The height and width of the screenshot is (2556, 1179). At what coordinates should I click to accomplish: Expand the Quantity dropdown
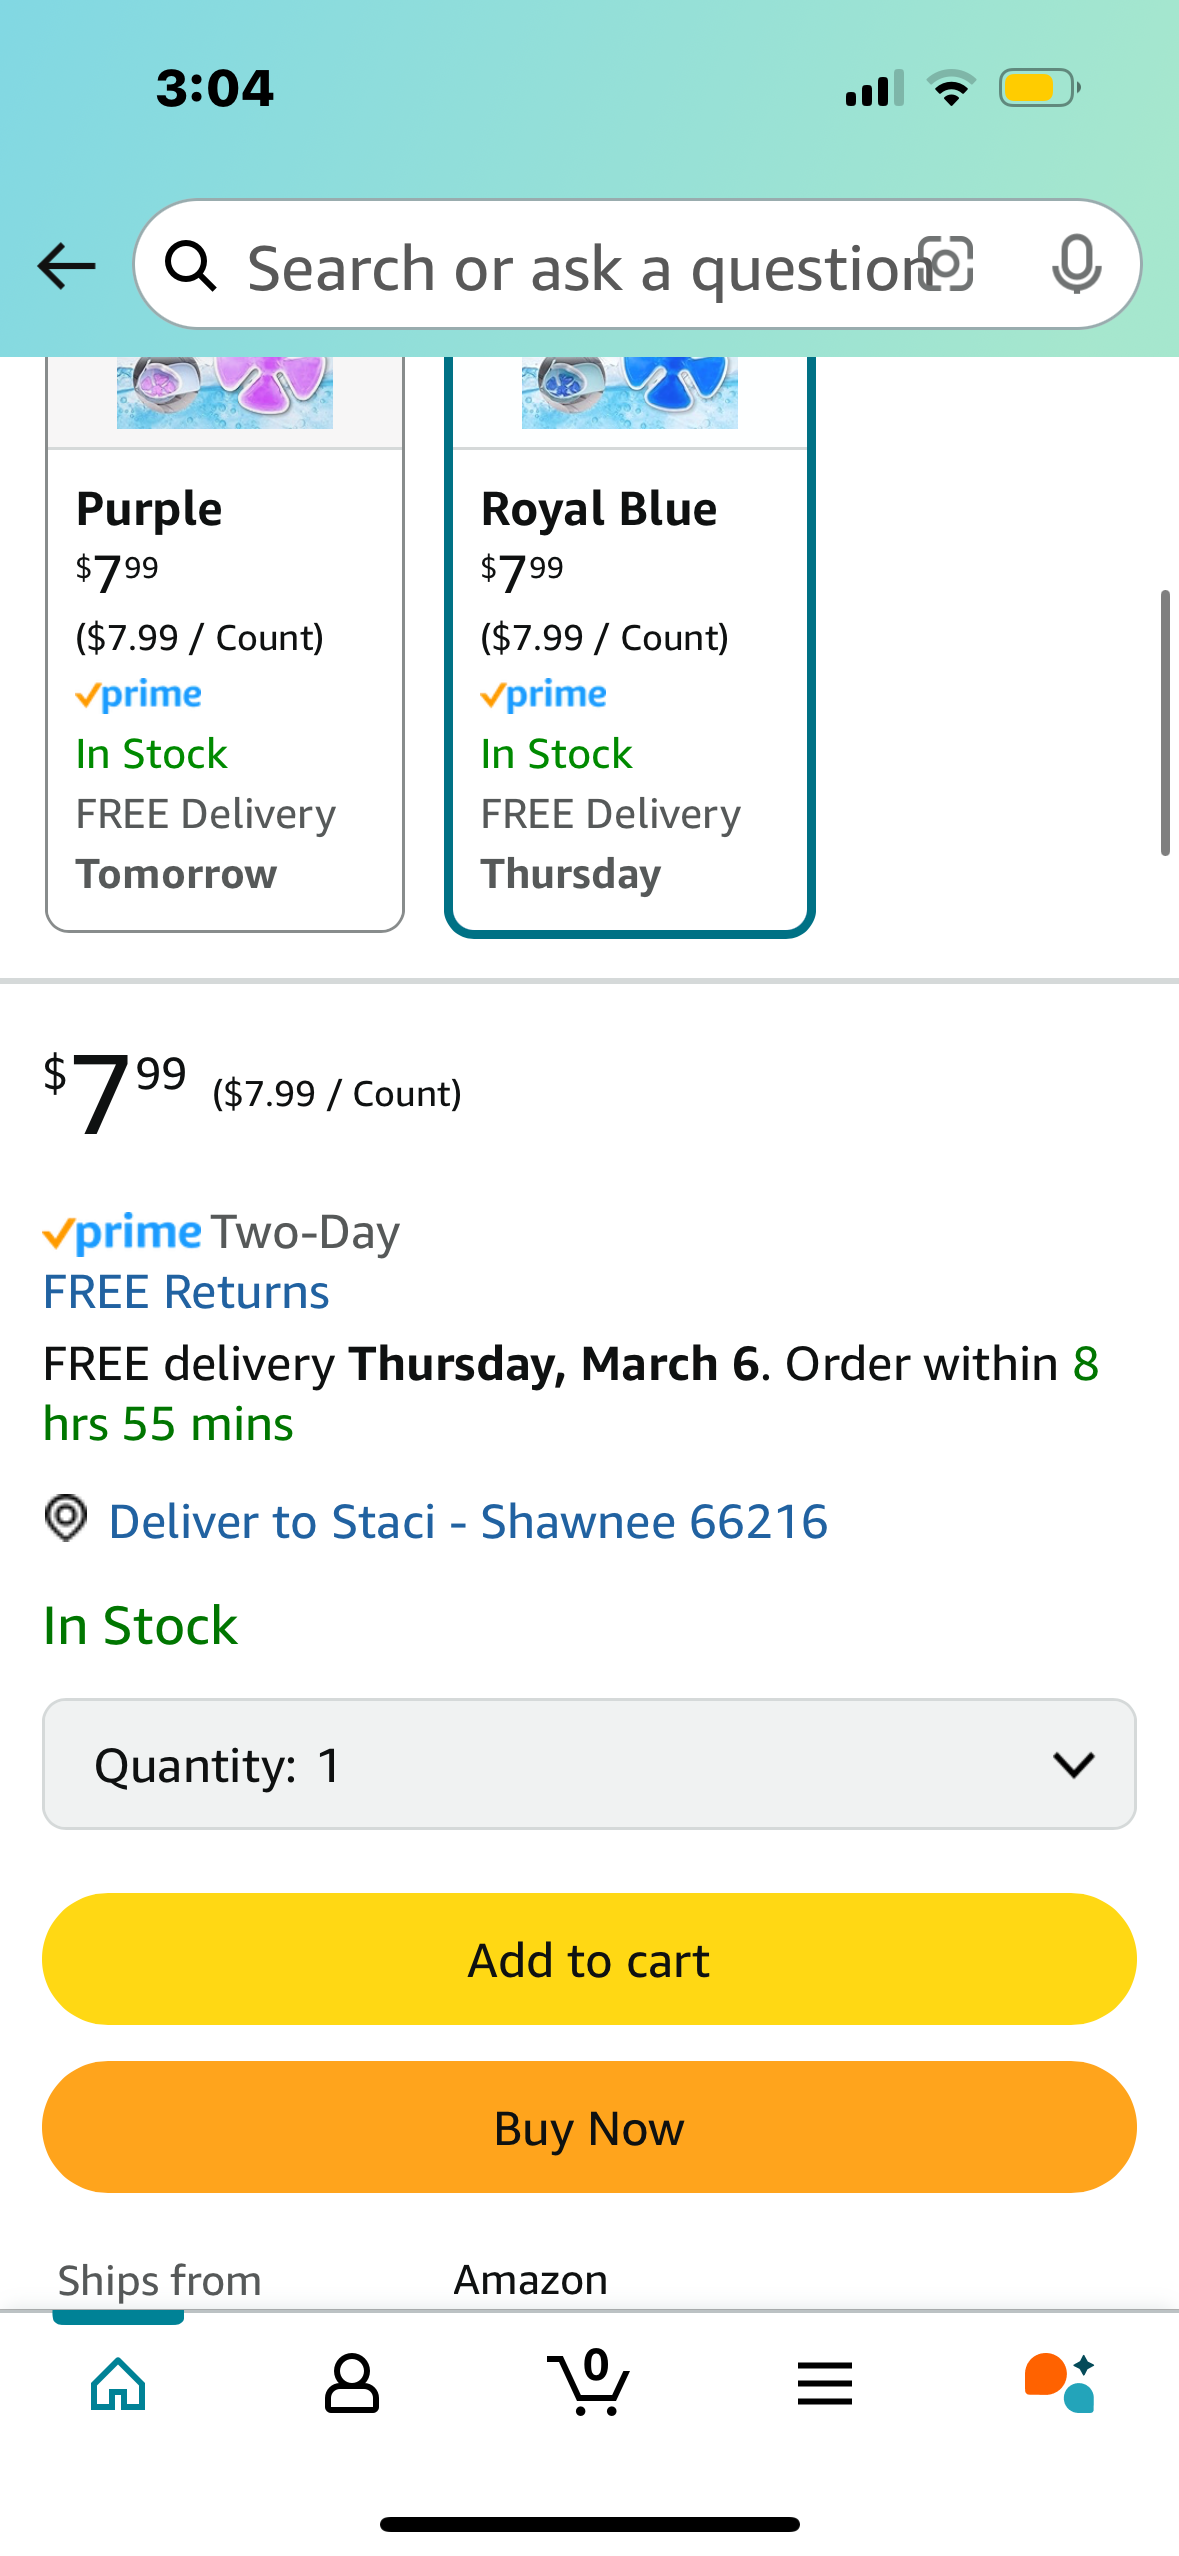[589, 1764]
